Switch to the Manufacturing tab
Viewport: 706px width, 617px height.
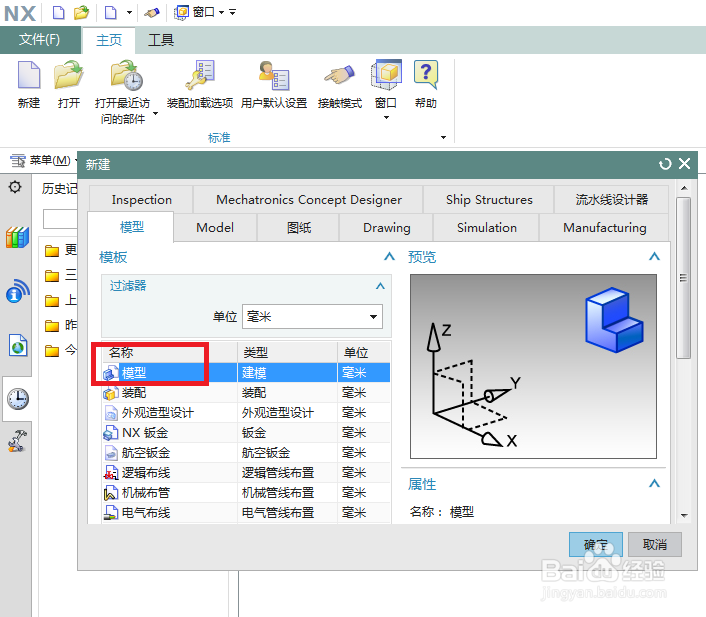(x=605, y=227)
